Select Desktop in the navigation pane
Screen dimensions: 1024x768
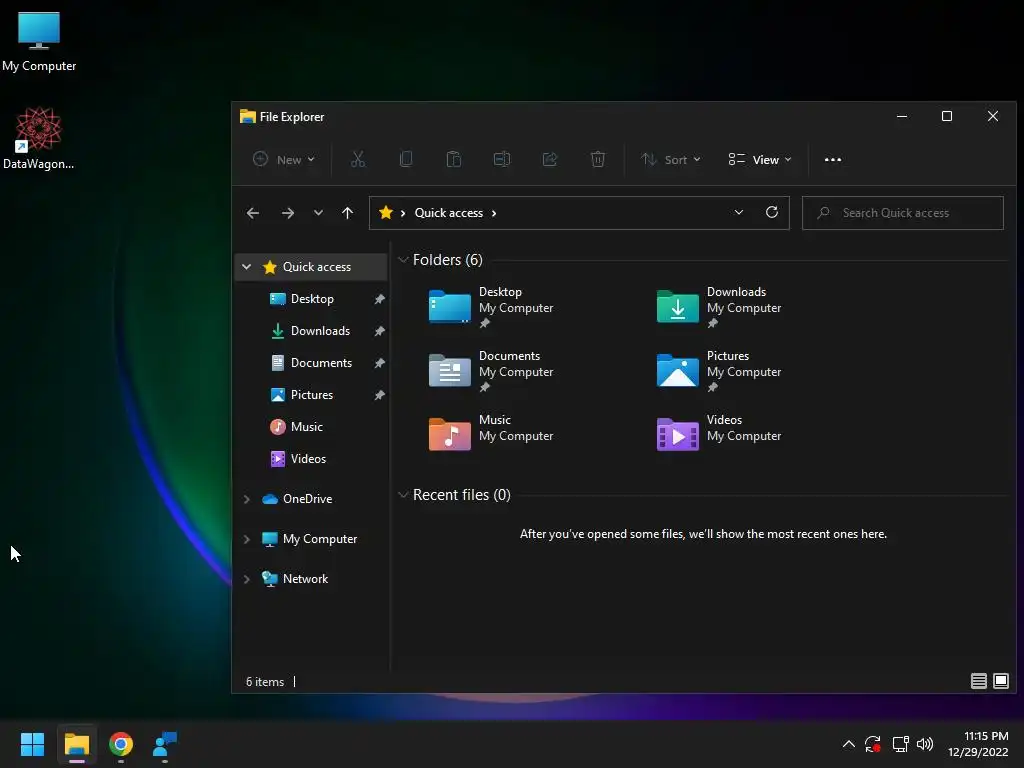click(312, 299)
